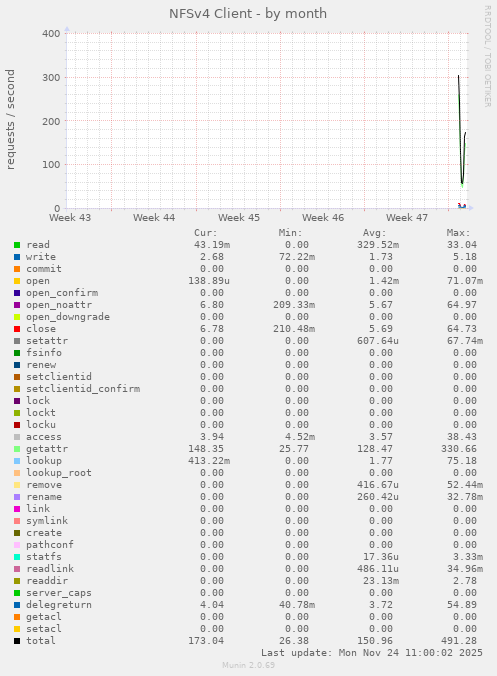This screenshot has height=676, width=497.
Task: Click the total average value 150.96
Action: tap(375, 641)
